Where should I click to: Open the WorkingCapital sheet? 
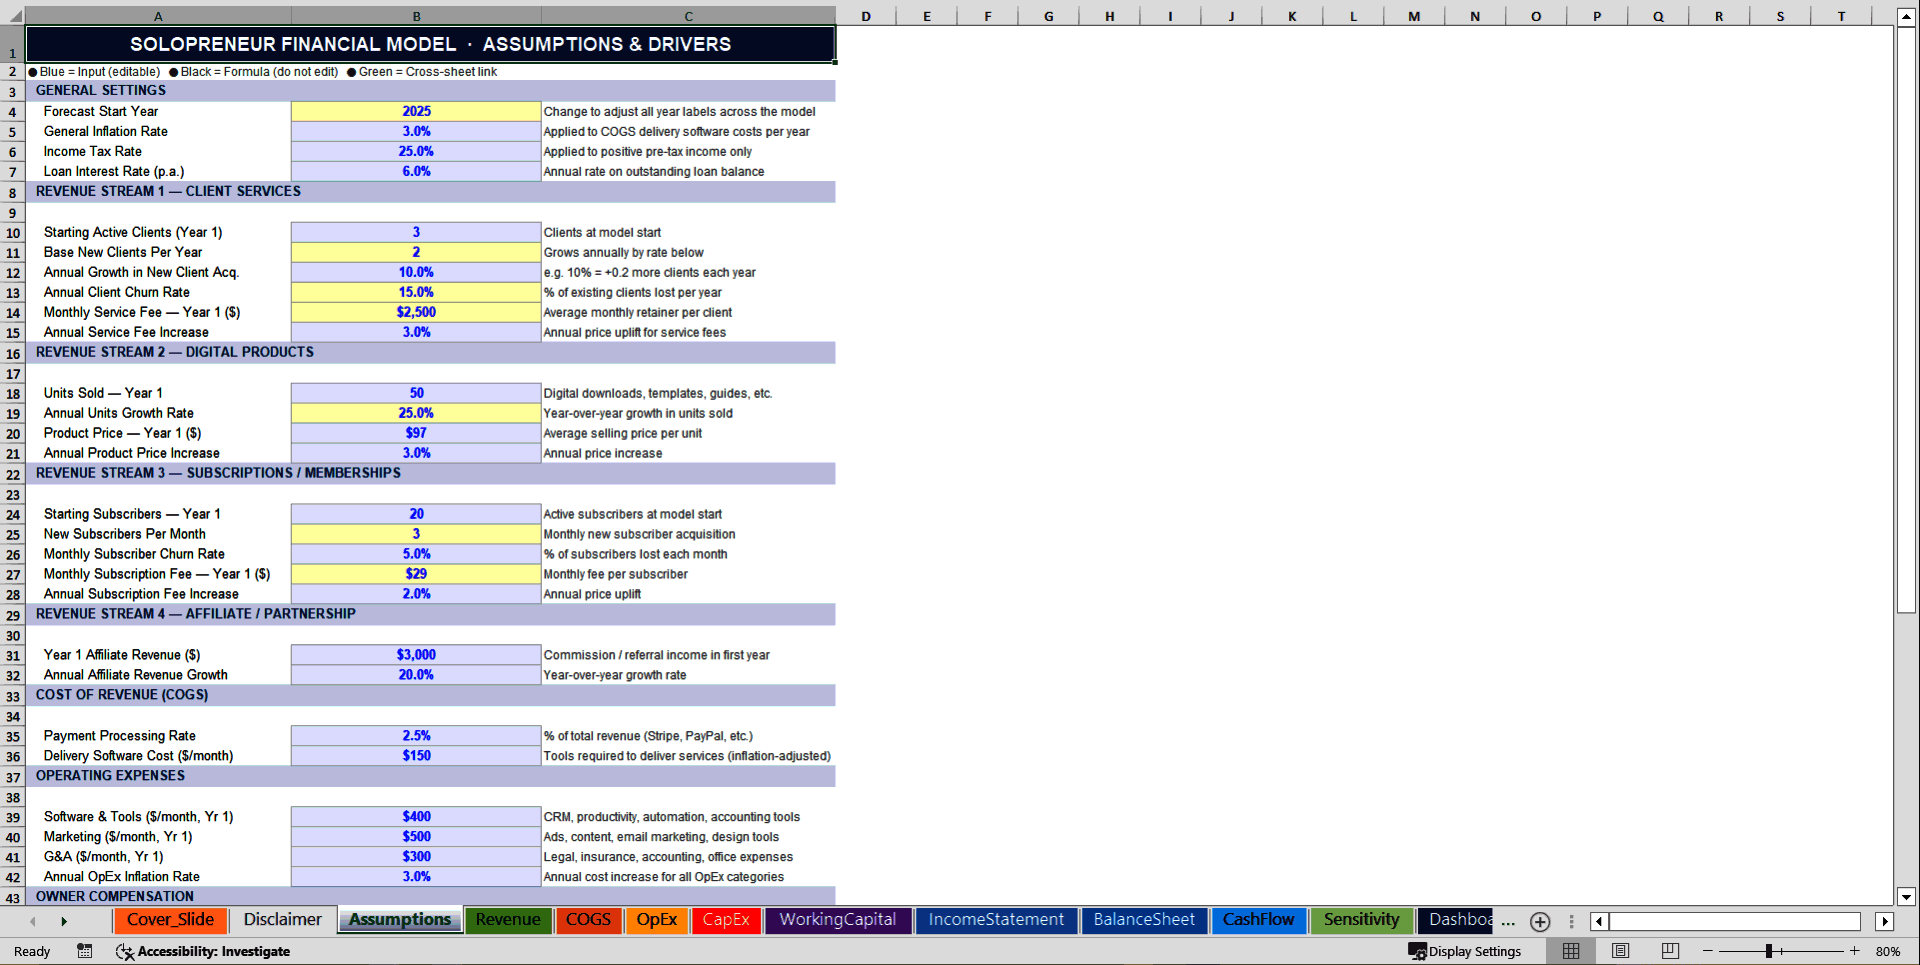click(x=838, y=920)
